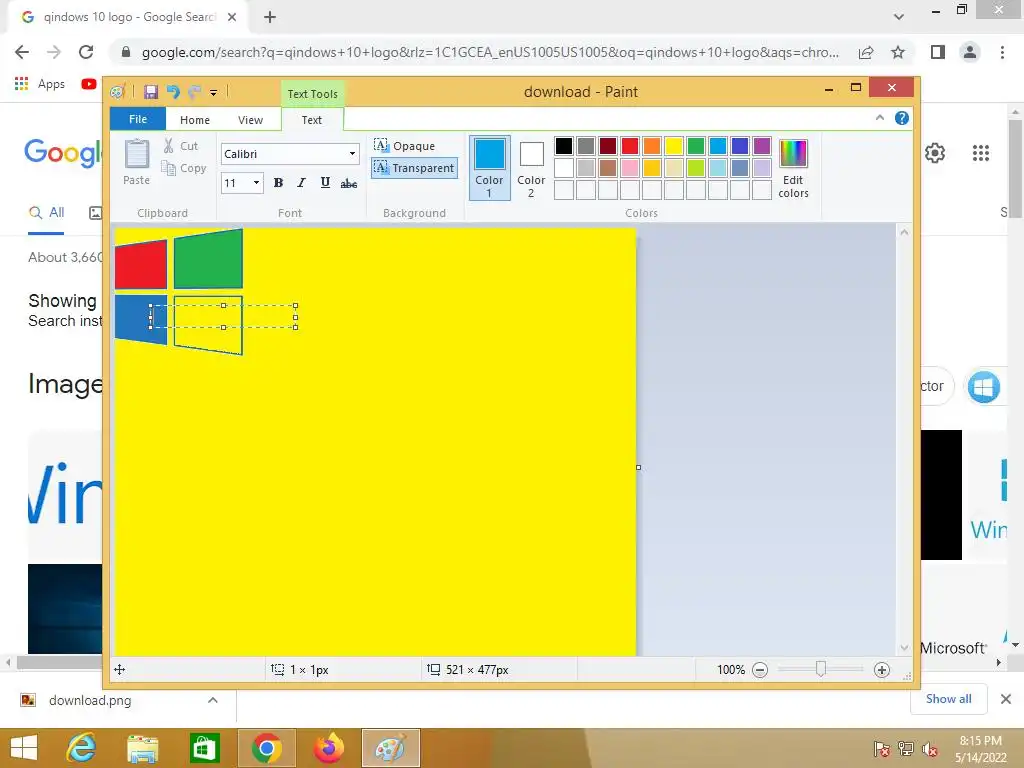Click the Copy icon in Clipboard group
This screenshot has width=1024, height=768.
click(168, 168)
